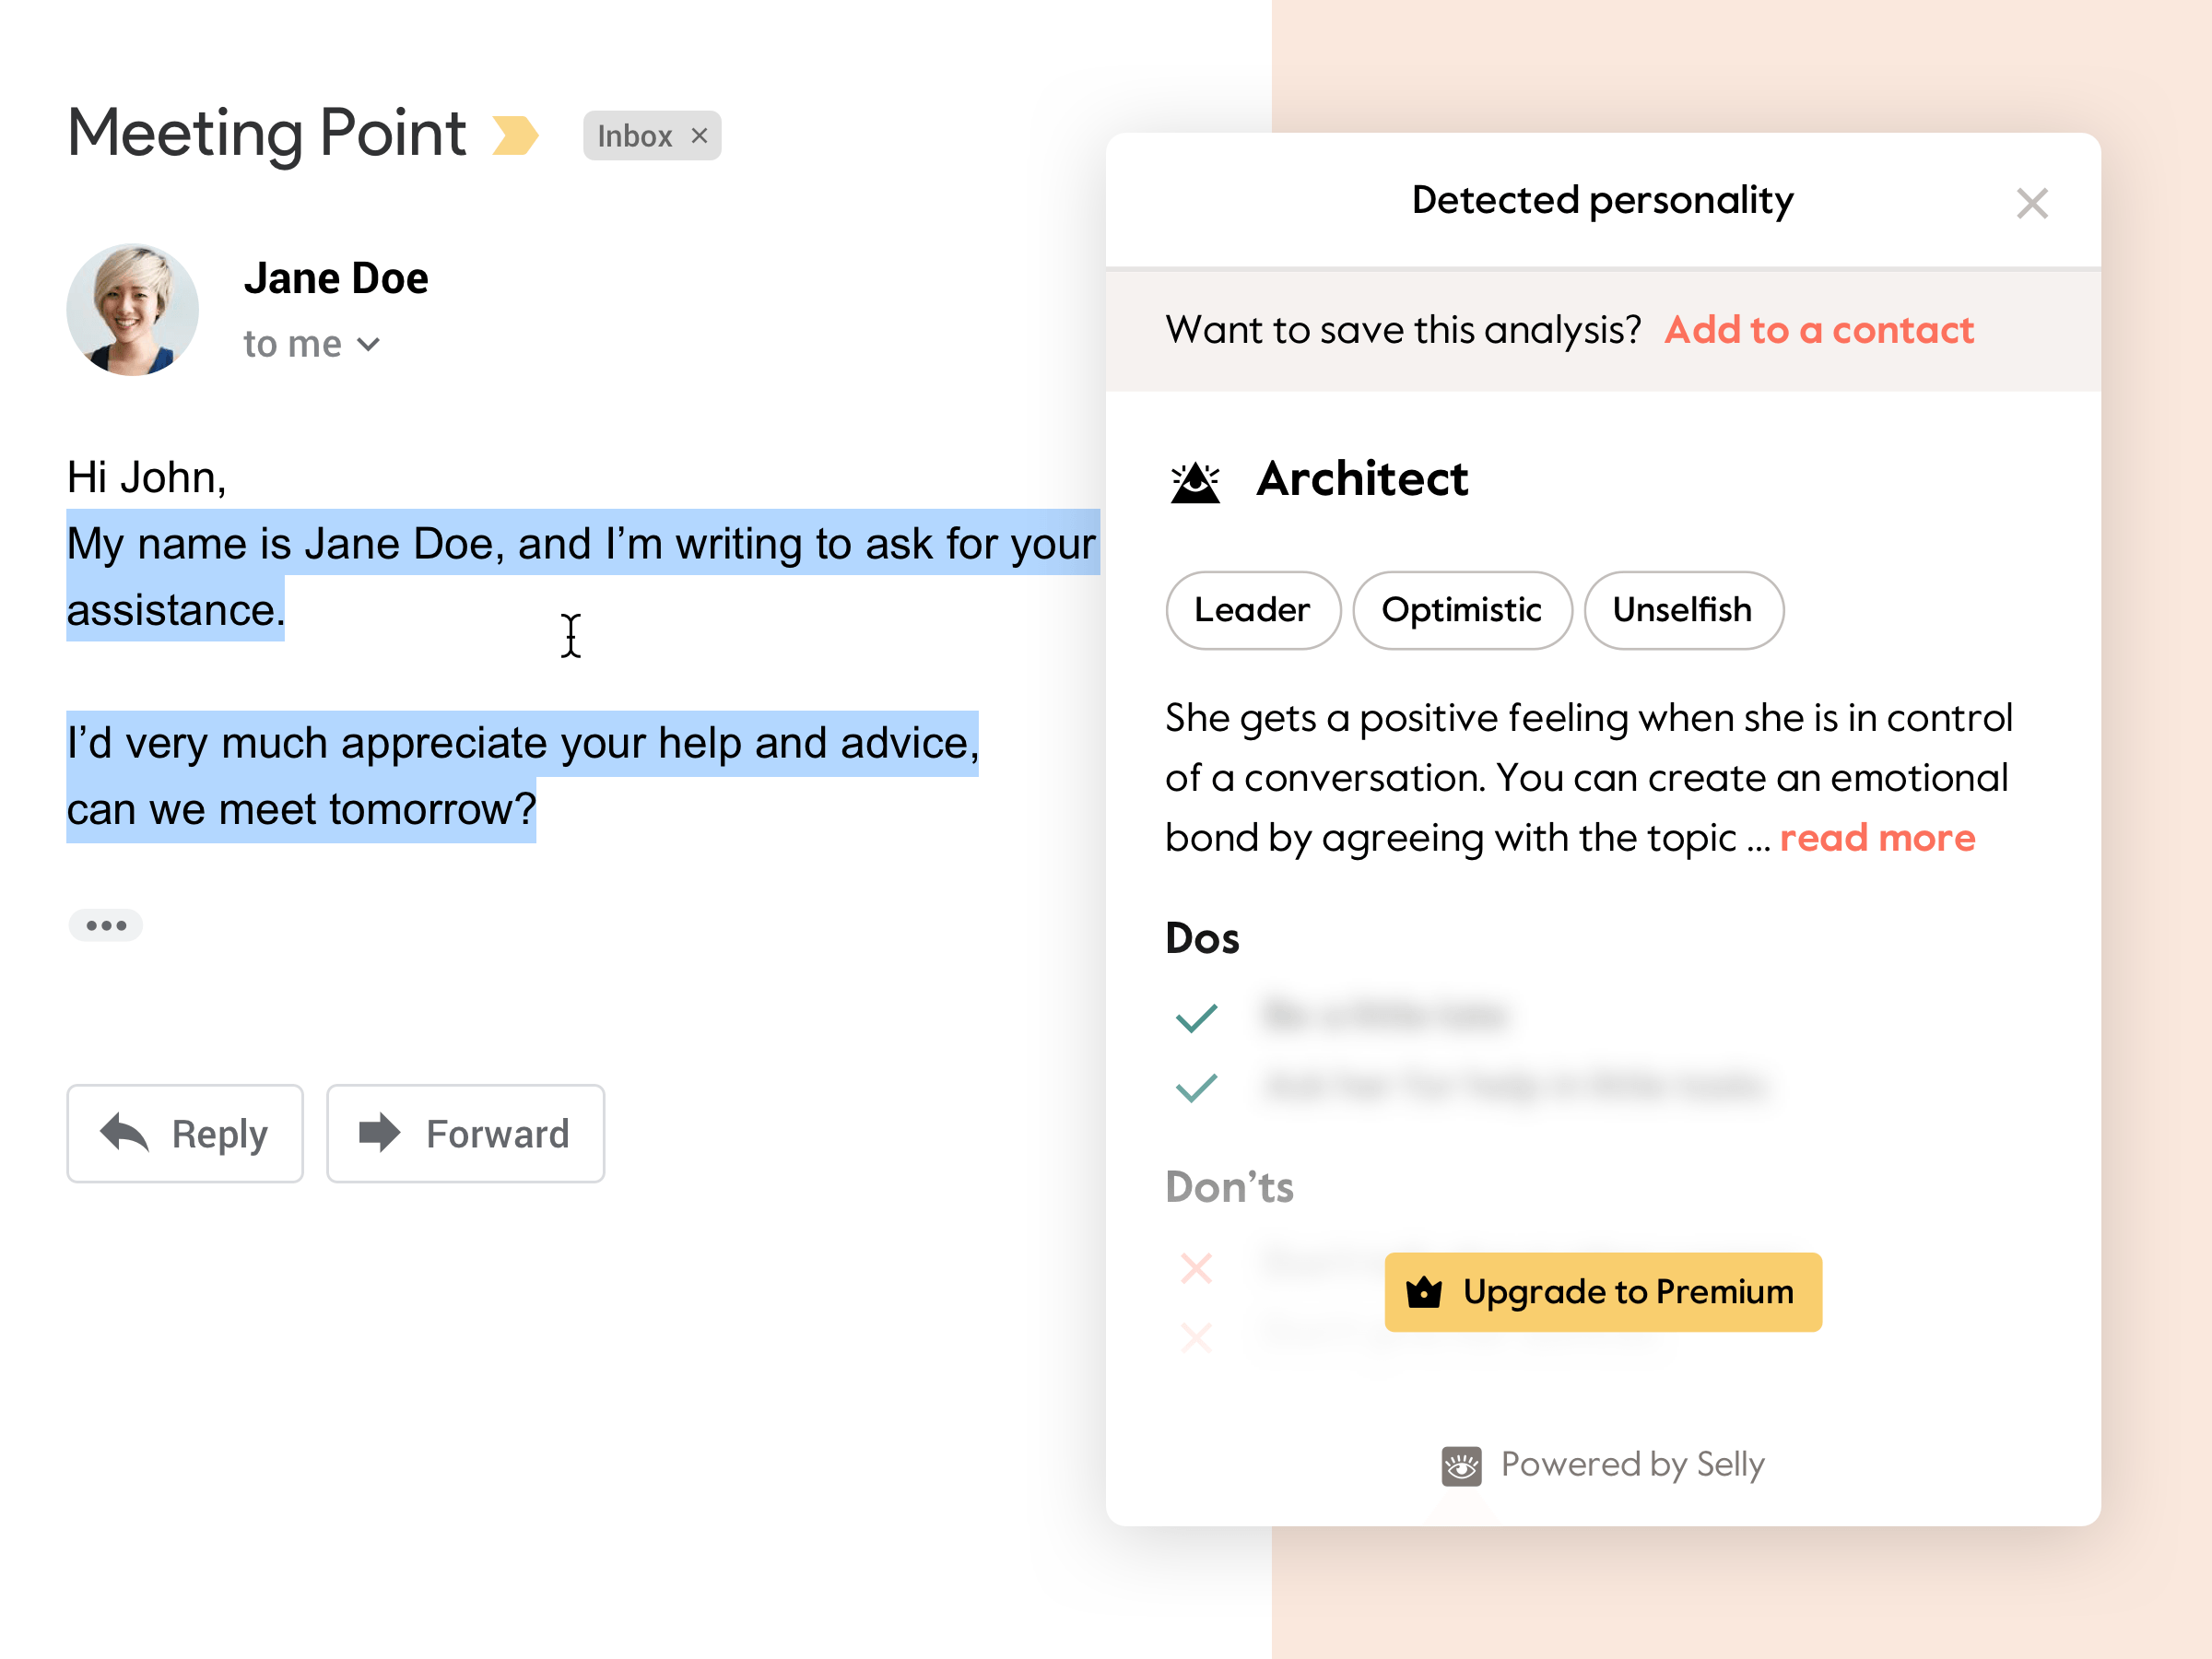
Task: Select the Unselfish trait tag
Action: click(1682, 610)
